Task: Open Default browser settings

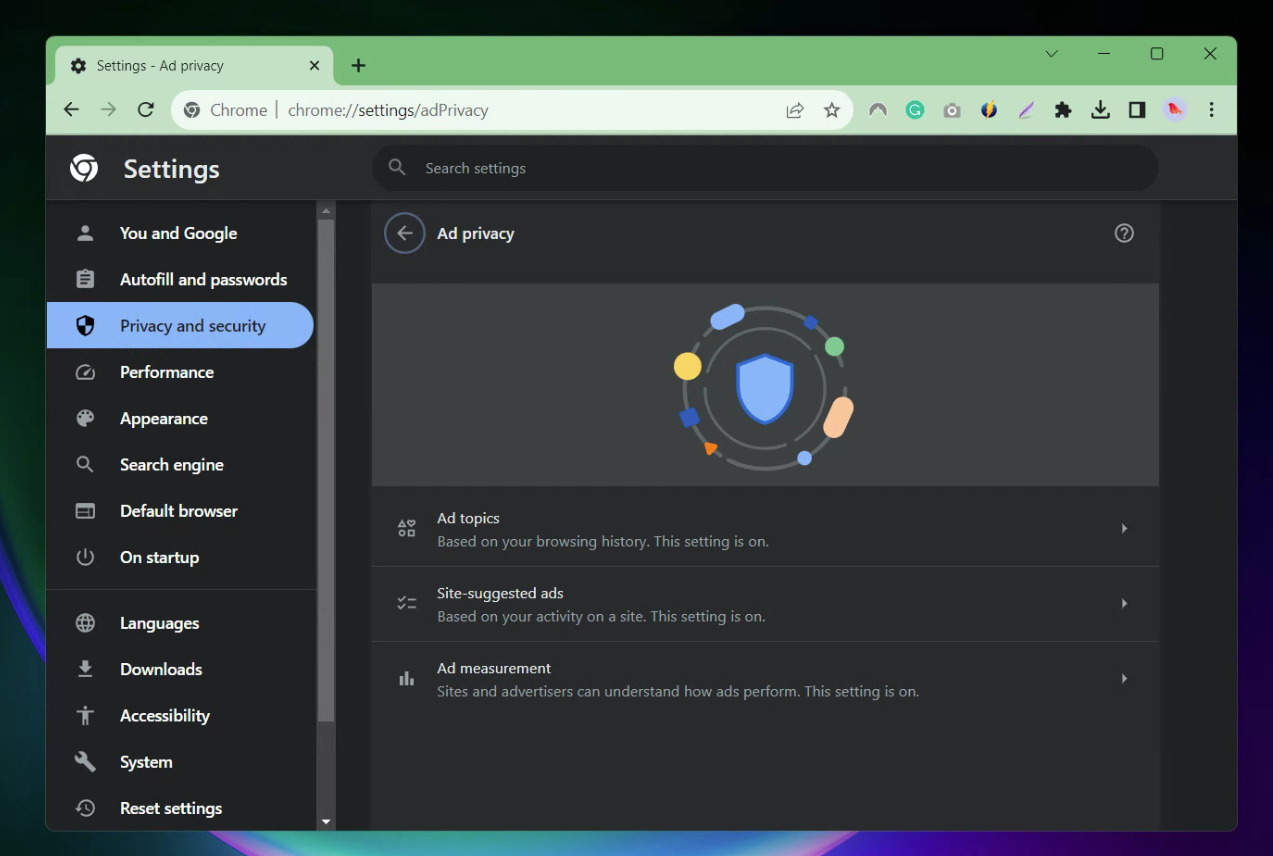Action: click(180, 511)
